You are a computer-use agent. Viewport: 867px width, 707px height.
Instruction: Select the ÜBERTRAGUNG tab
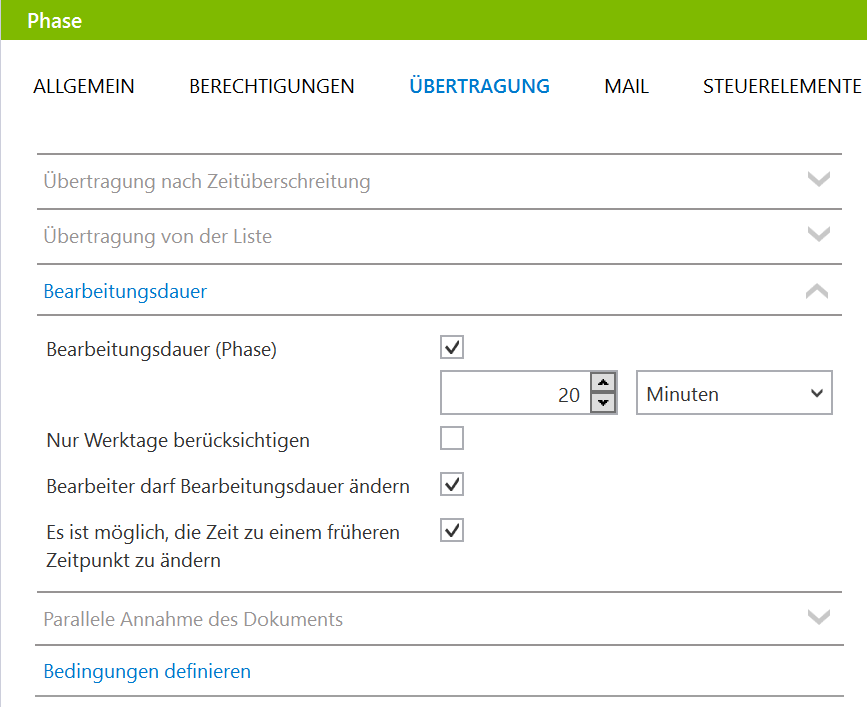tap(479, 86)
